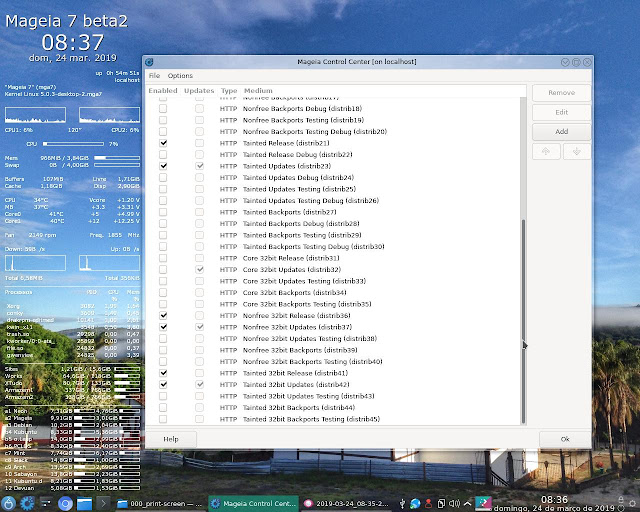640x512 pixels.
Task: Disable Tainted Release (distrib21) enabled checkbox
Action: [163, 143]
